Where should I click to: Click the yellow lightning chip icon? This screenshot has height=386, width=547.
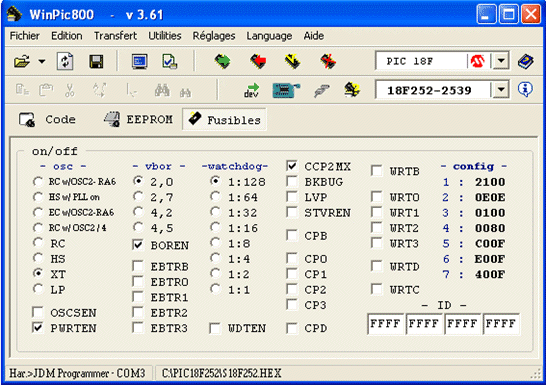pos(292,62)
